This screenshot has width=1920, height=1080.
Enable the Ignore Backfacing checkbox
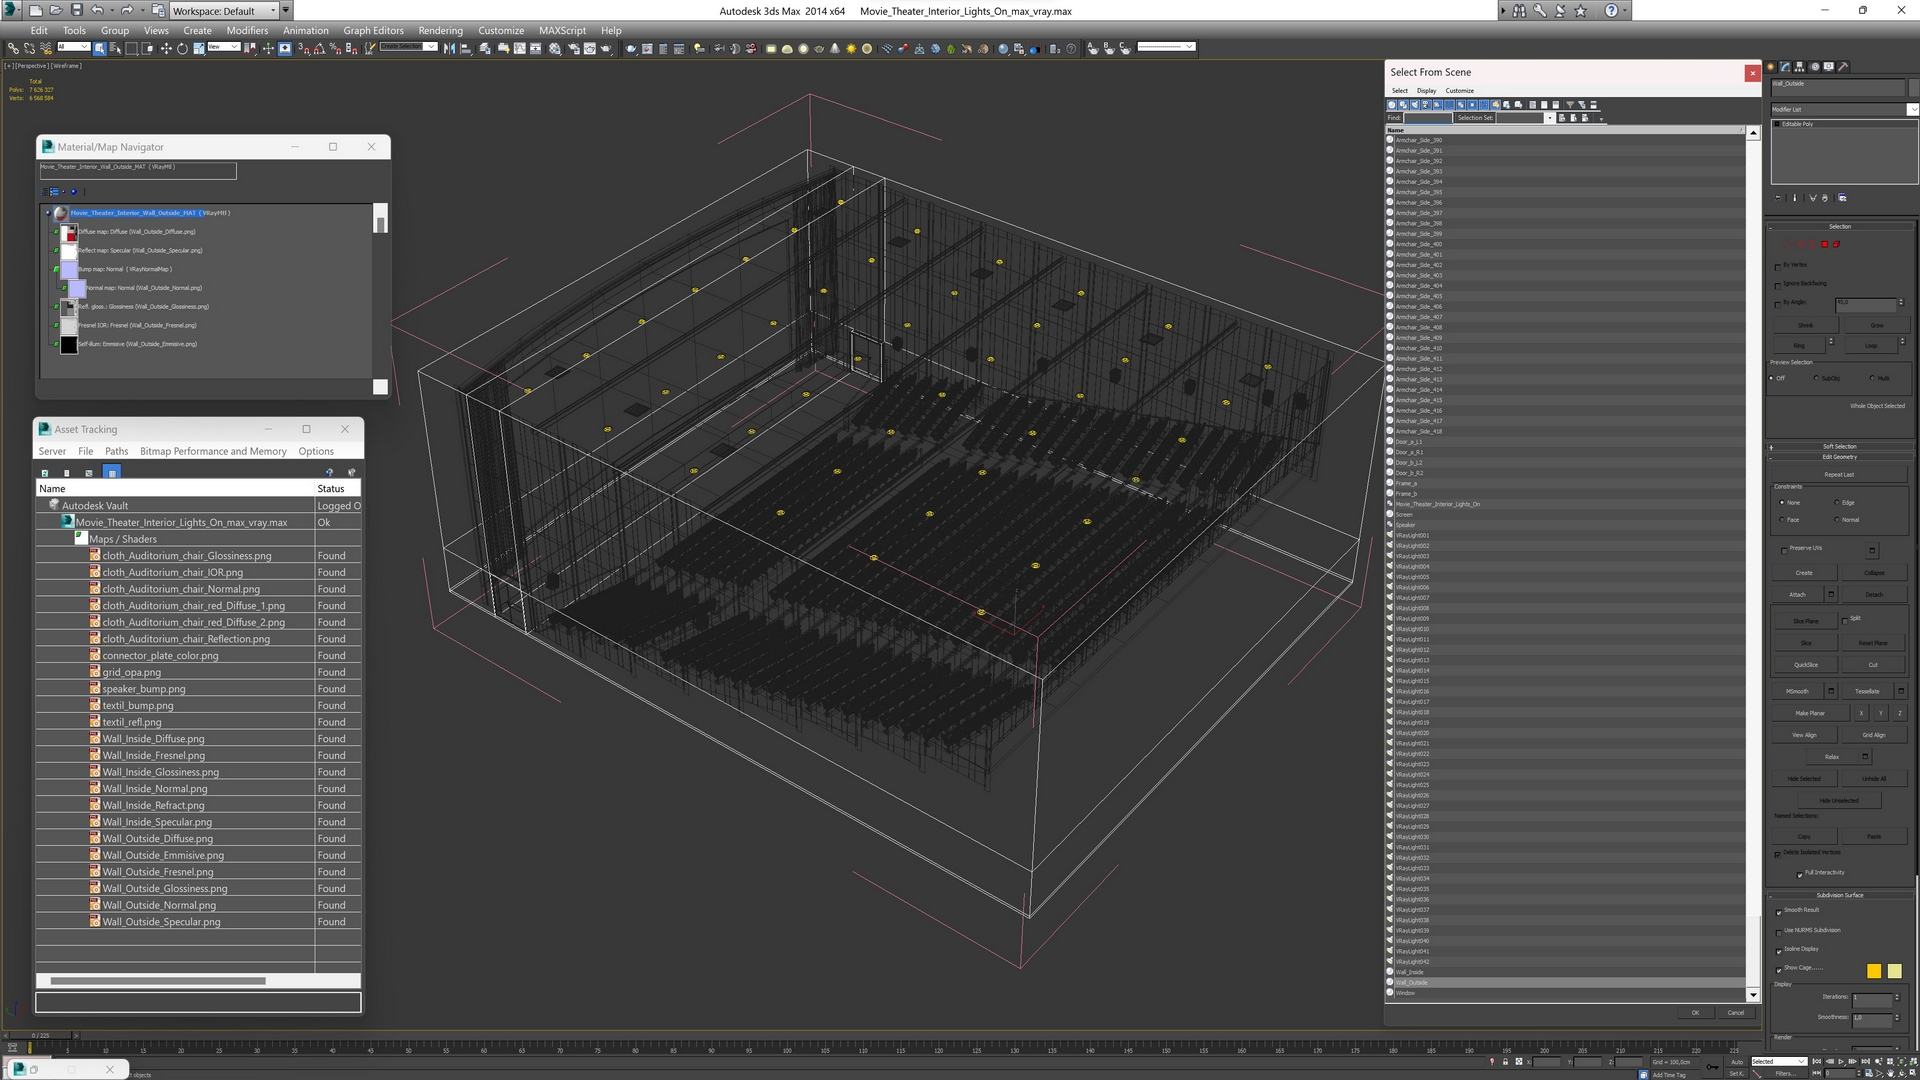pos(1778,285)
